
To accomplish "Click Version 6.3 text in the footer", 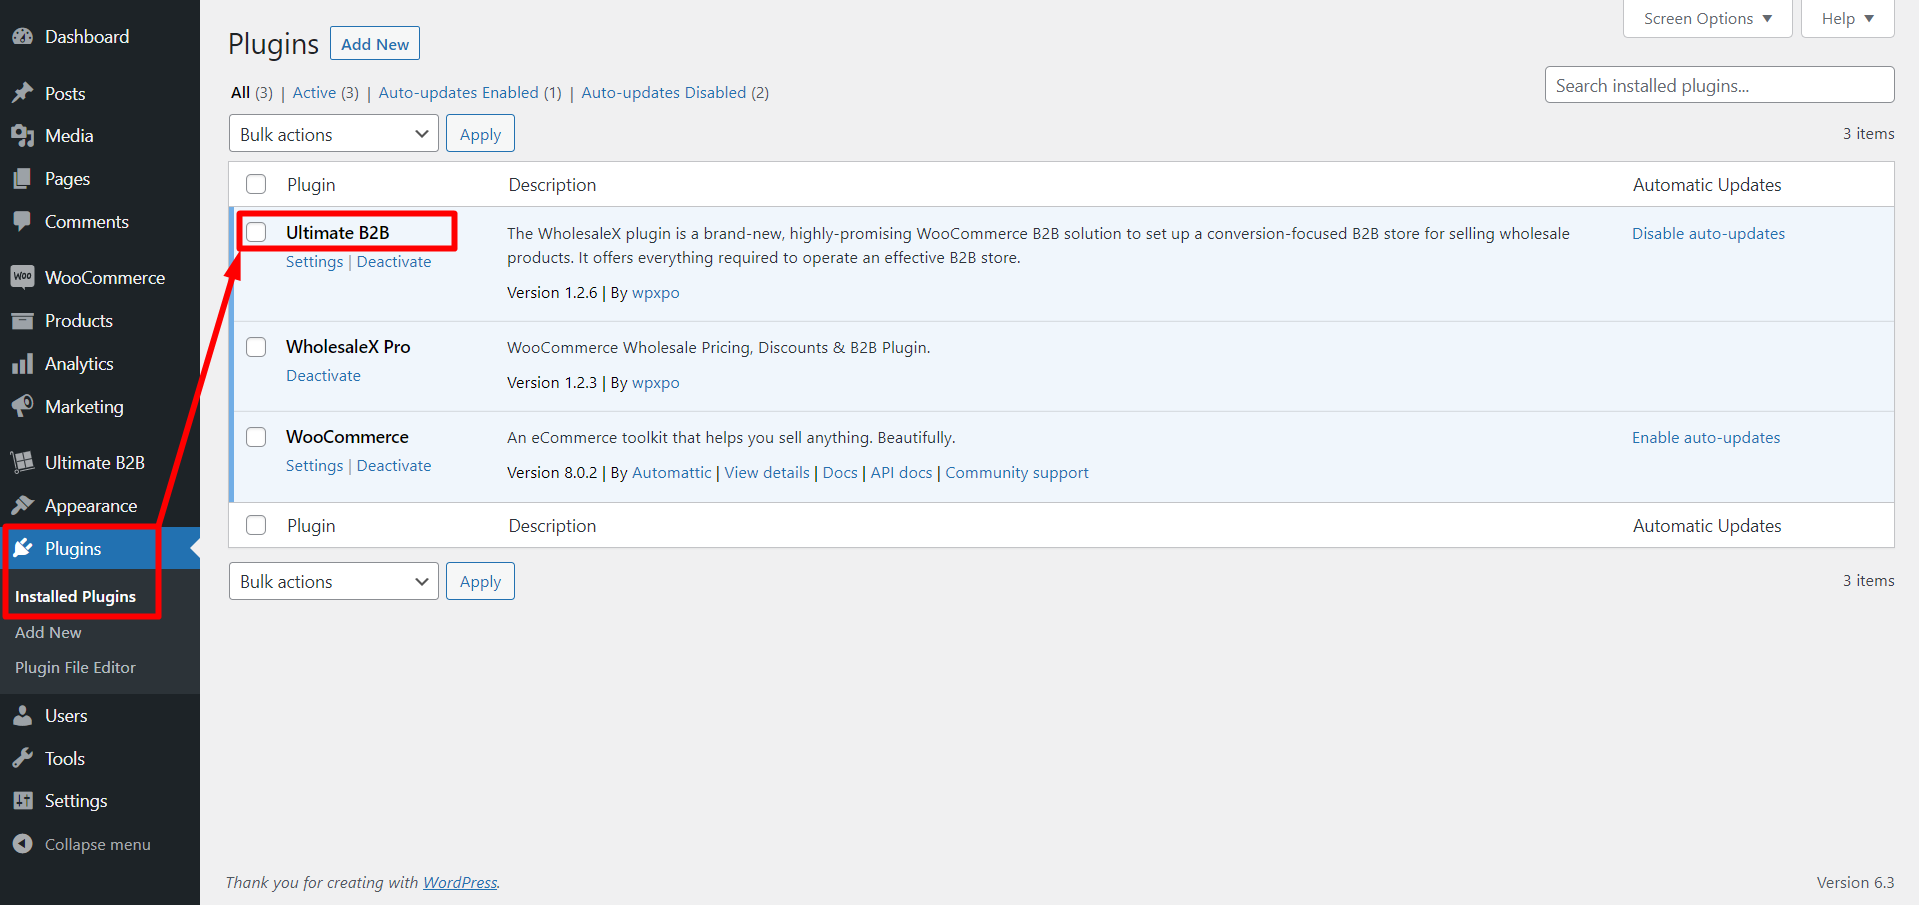I will click(x=1855, y=883).
